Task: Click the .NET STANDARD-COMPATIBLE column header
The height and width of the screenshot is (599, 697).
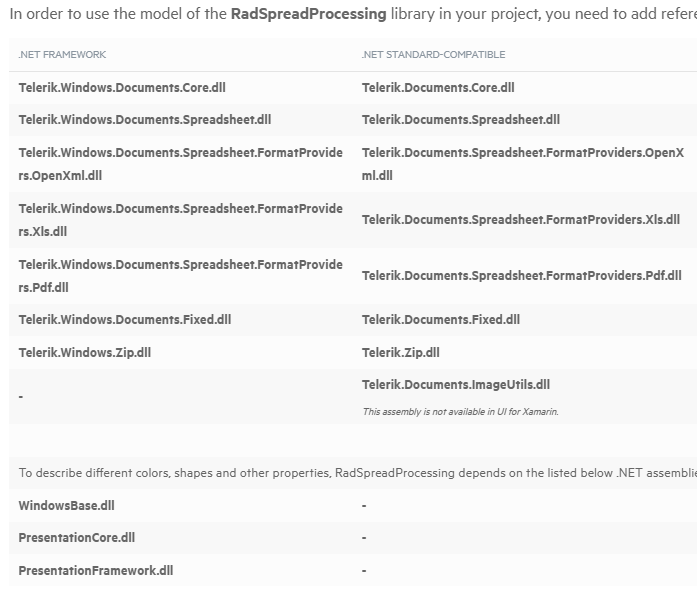Action: [433, 55]
